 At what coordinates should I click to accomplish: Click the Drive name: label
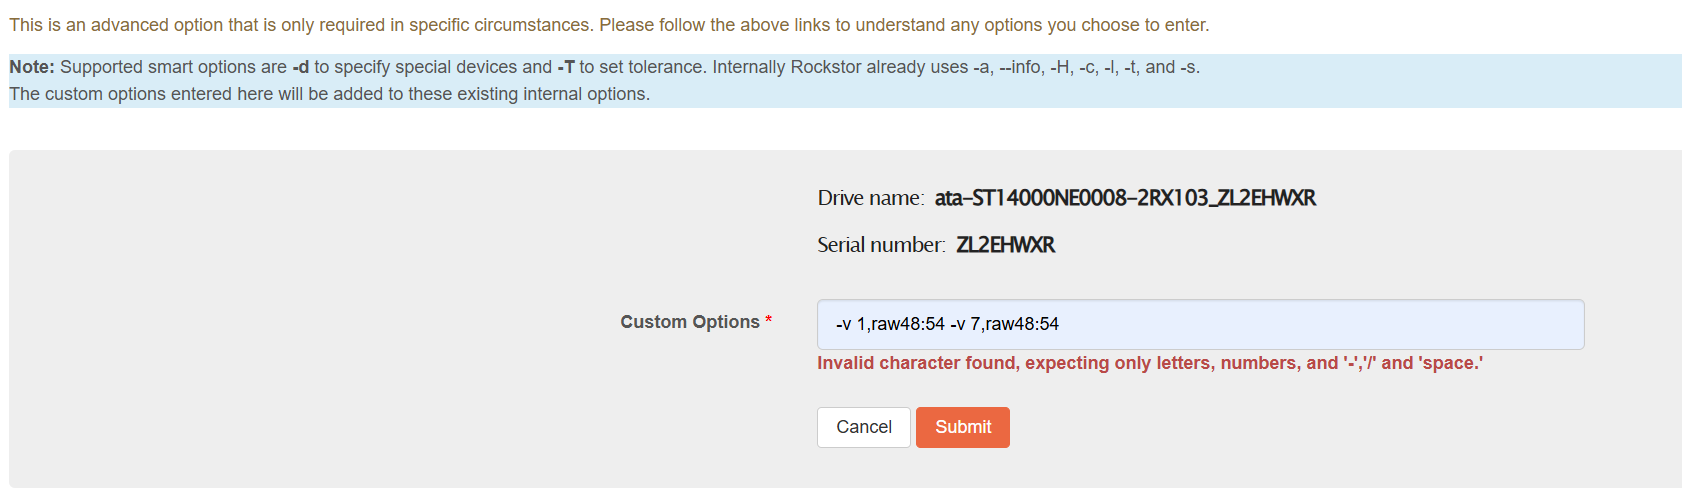(x=871, y=198)
